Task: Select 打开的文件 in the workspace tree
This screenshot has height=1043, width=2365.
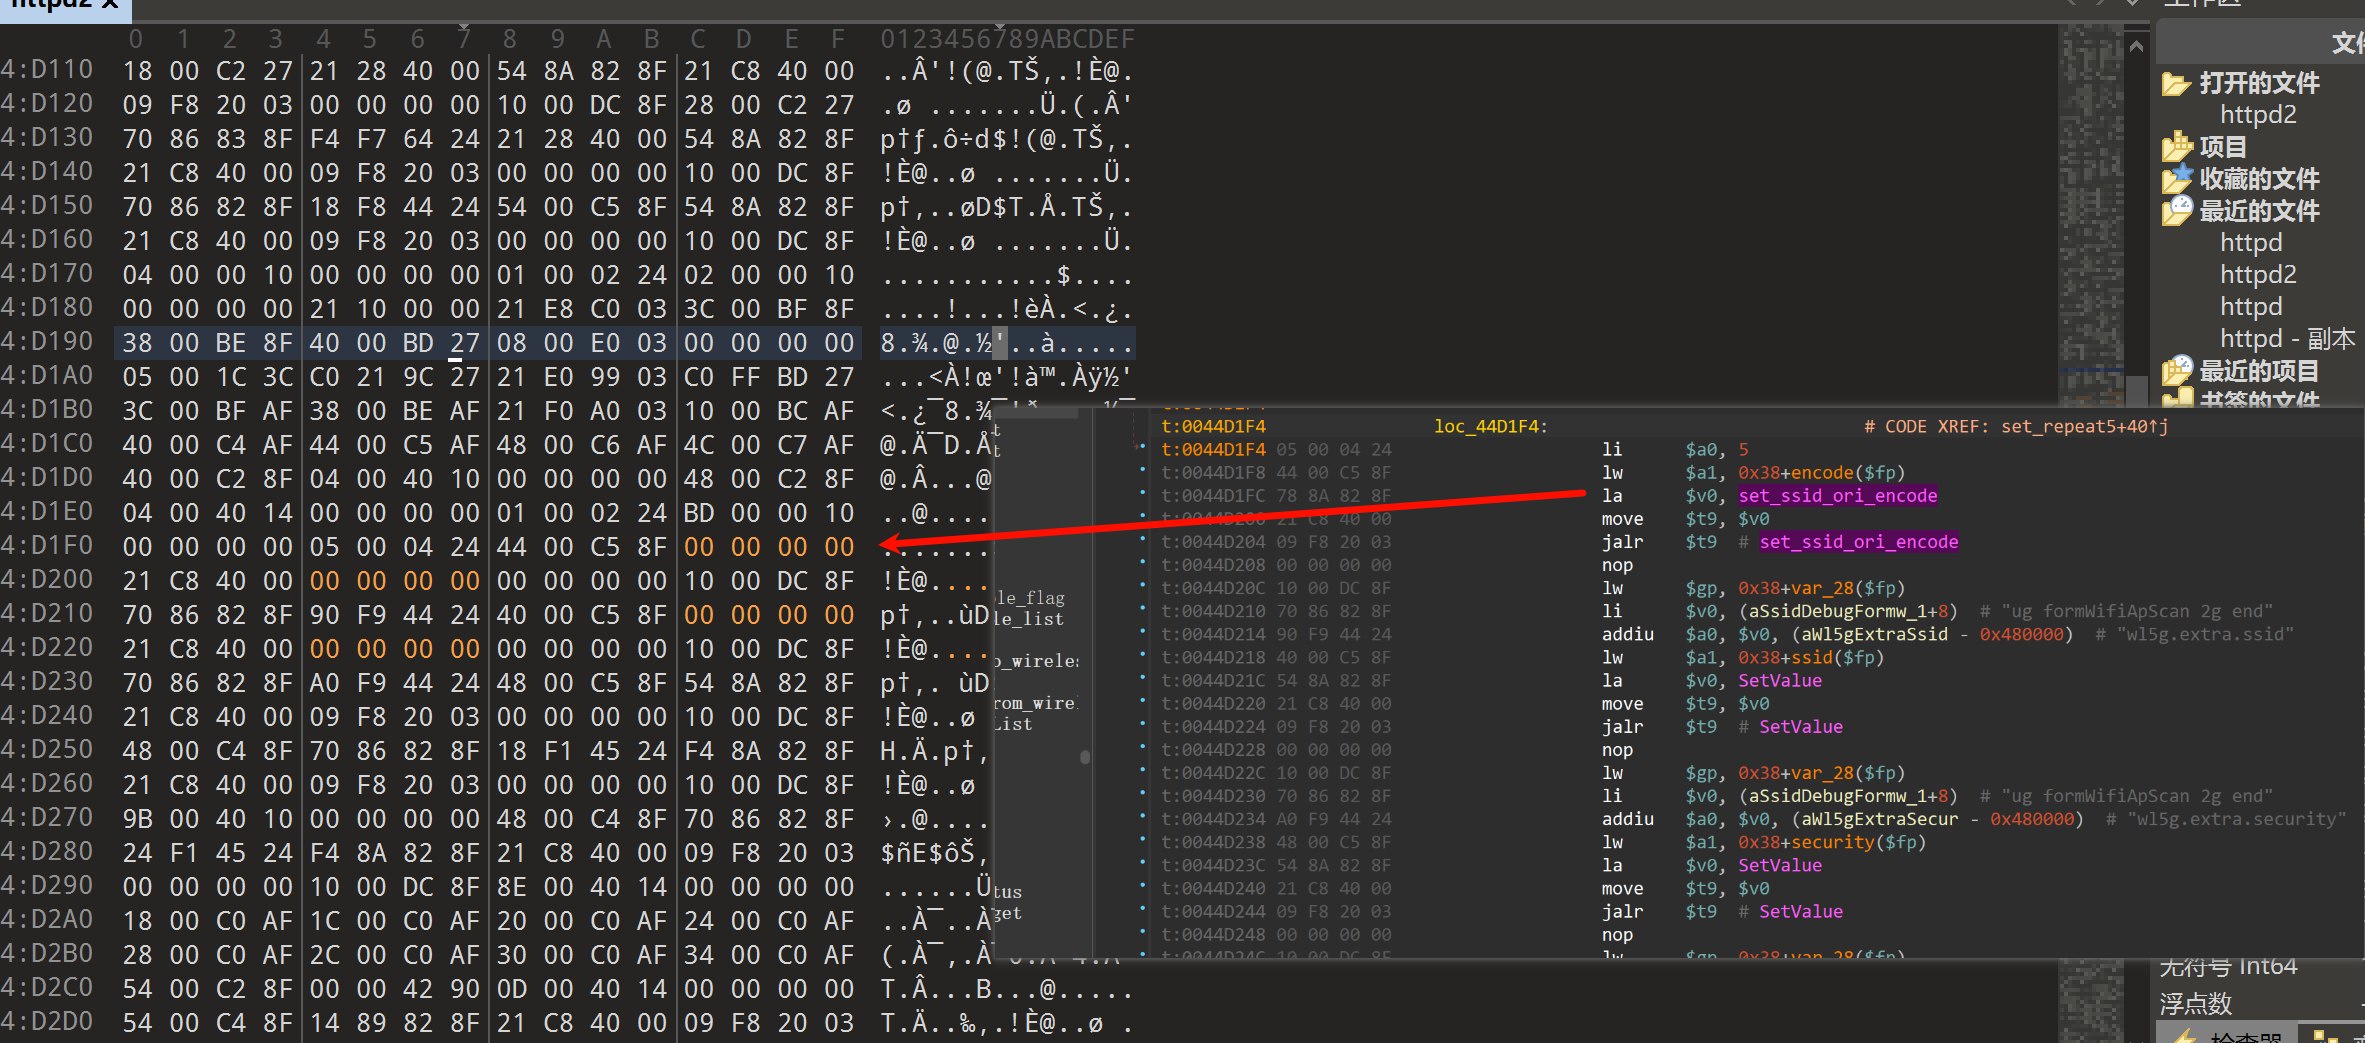Action: tap(2259, 83)
